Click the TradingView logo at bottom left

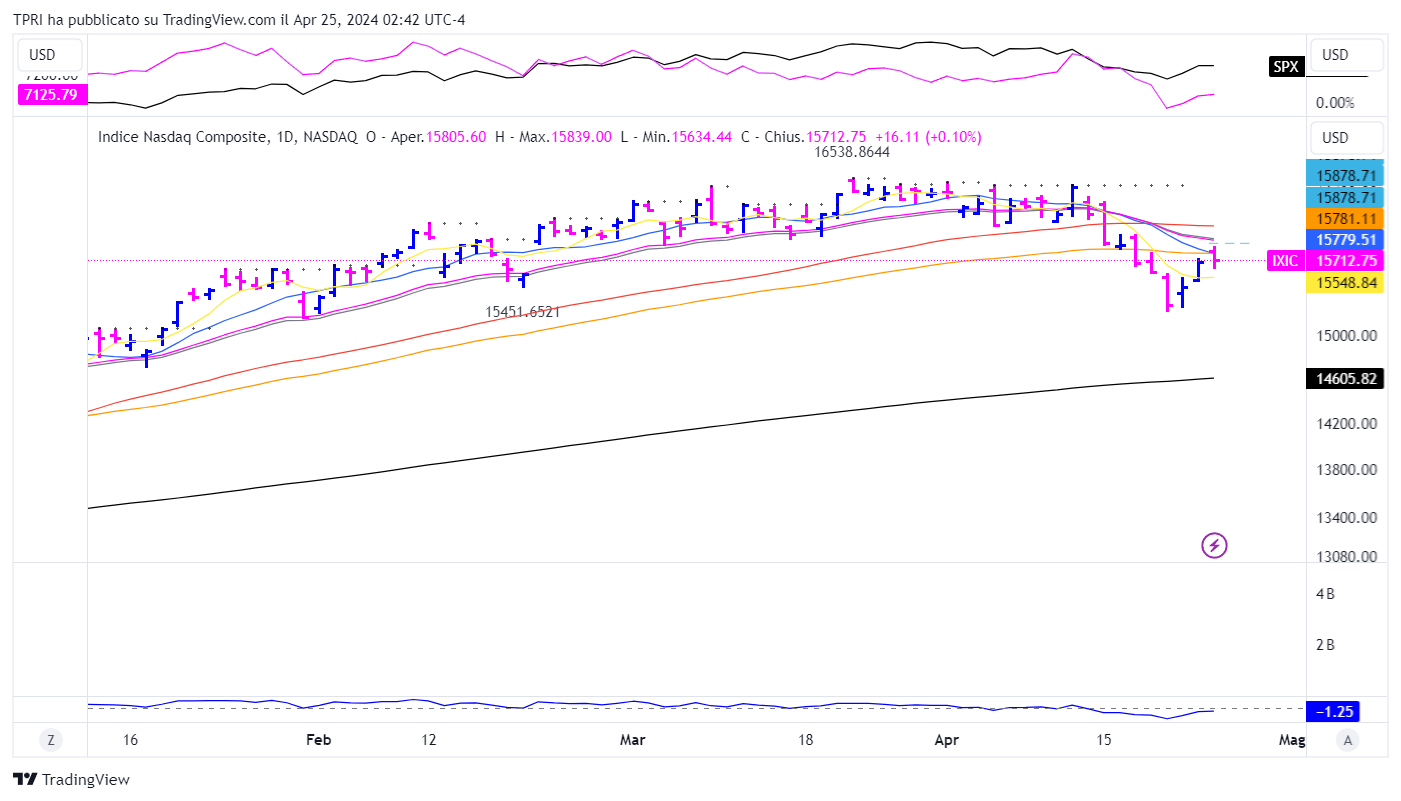pyautogui.click(x=71, y=779)
